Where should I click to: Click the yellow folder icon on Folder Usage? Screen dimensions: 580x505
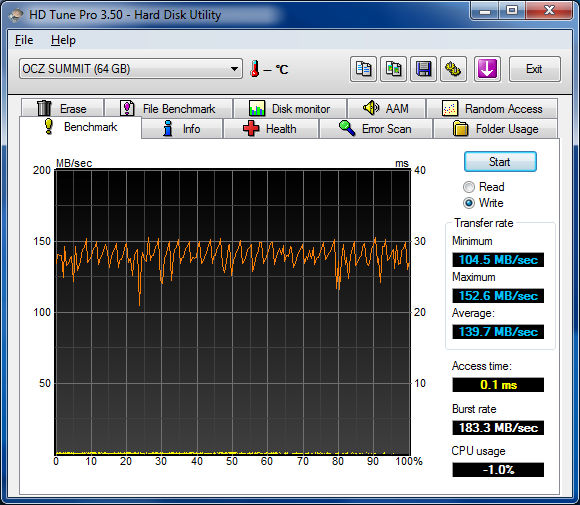pyautogui.click(x=461, y=128)
